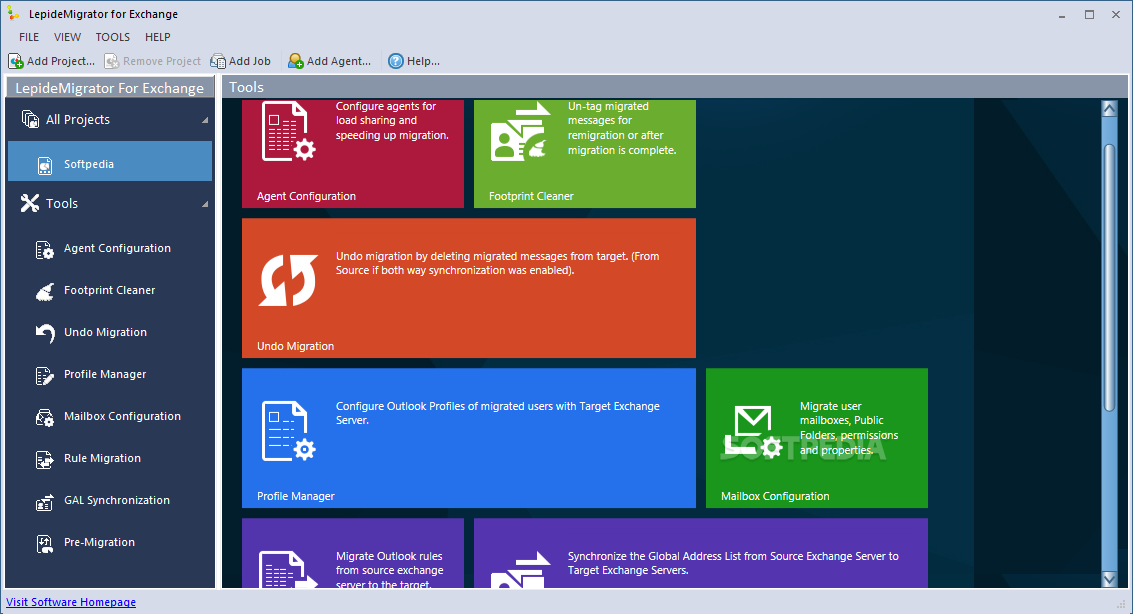The height and width of the screenshot is (614, 1133).
Task: Click the vertical scrollbar thumb in Tools panel
Action: (1109, 278)
